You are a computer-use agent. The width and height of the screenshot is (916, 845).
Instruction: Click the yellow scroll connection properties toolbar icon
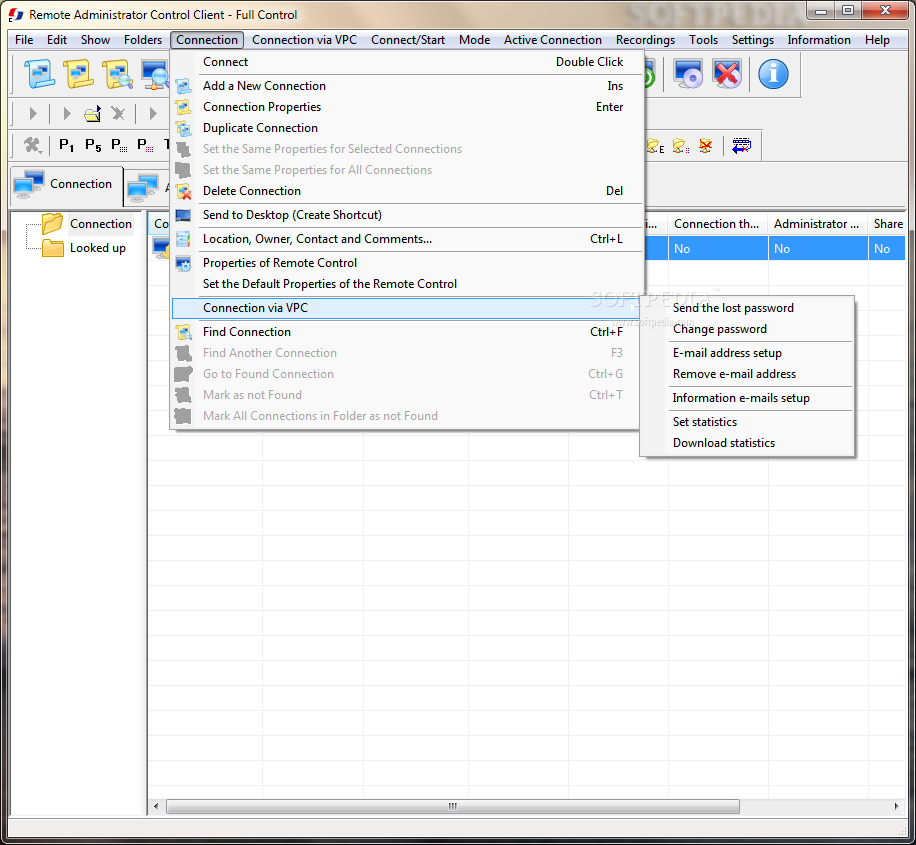[x=78, y=74]
